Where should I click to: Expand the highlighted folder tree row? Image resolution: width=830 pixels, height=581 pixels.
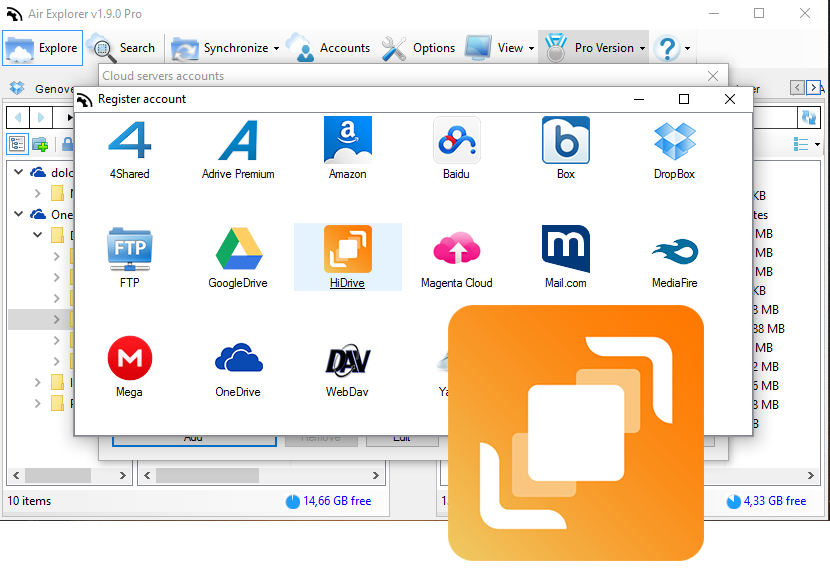[57, 319]
